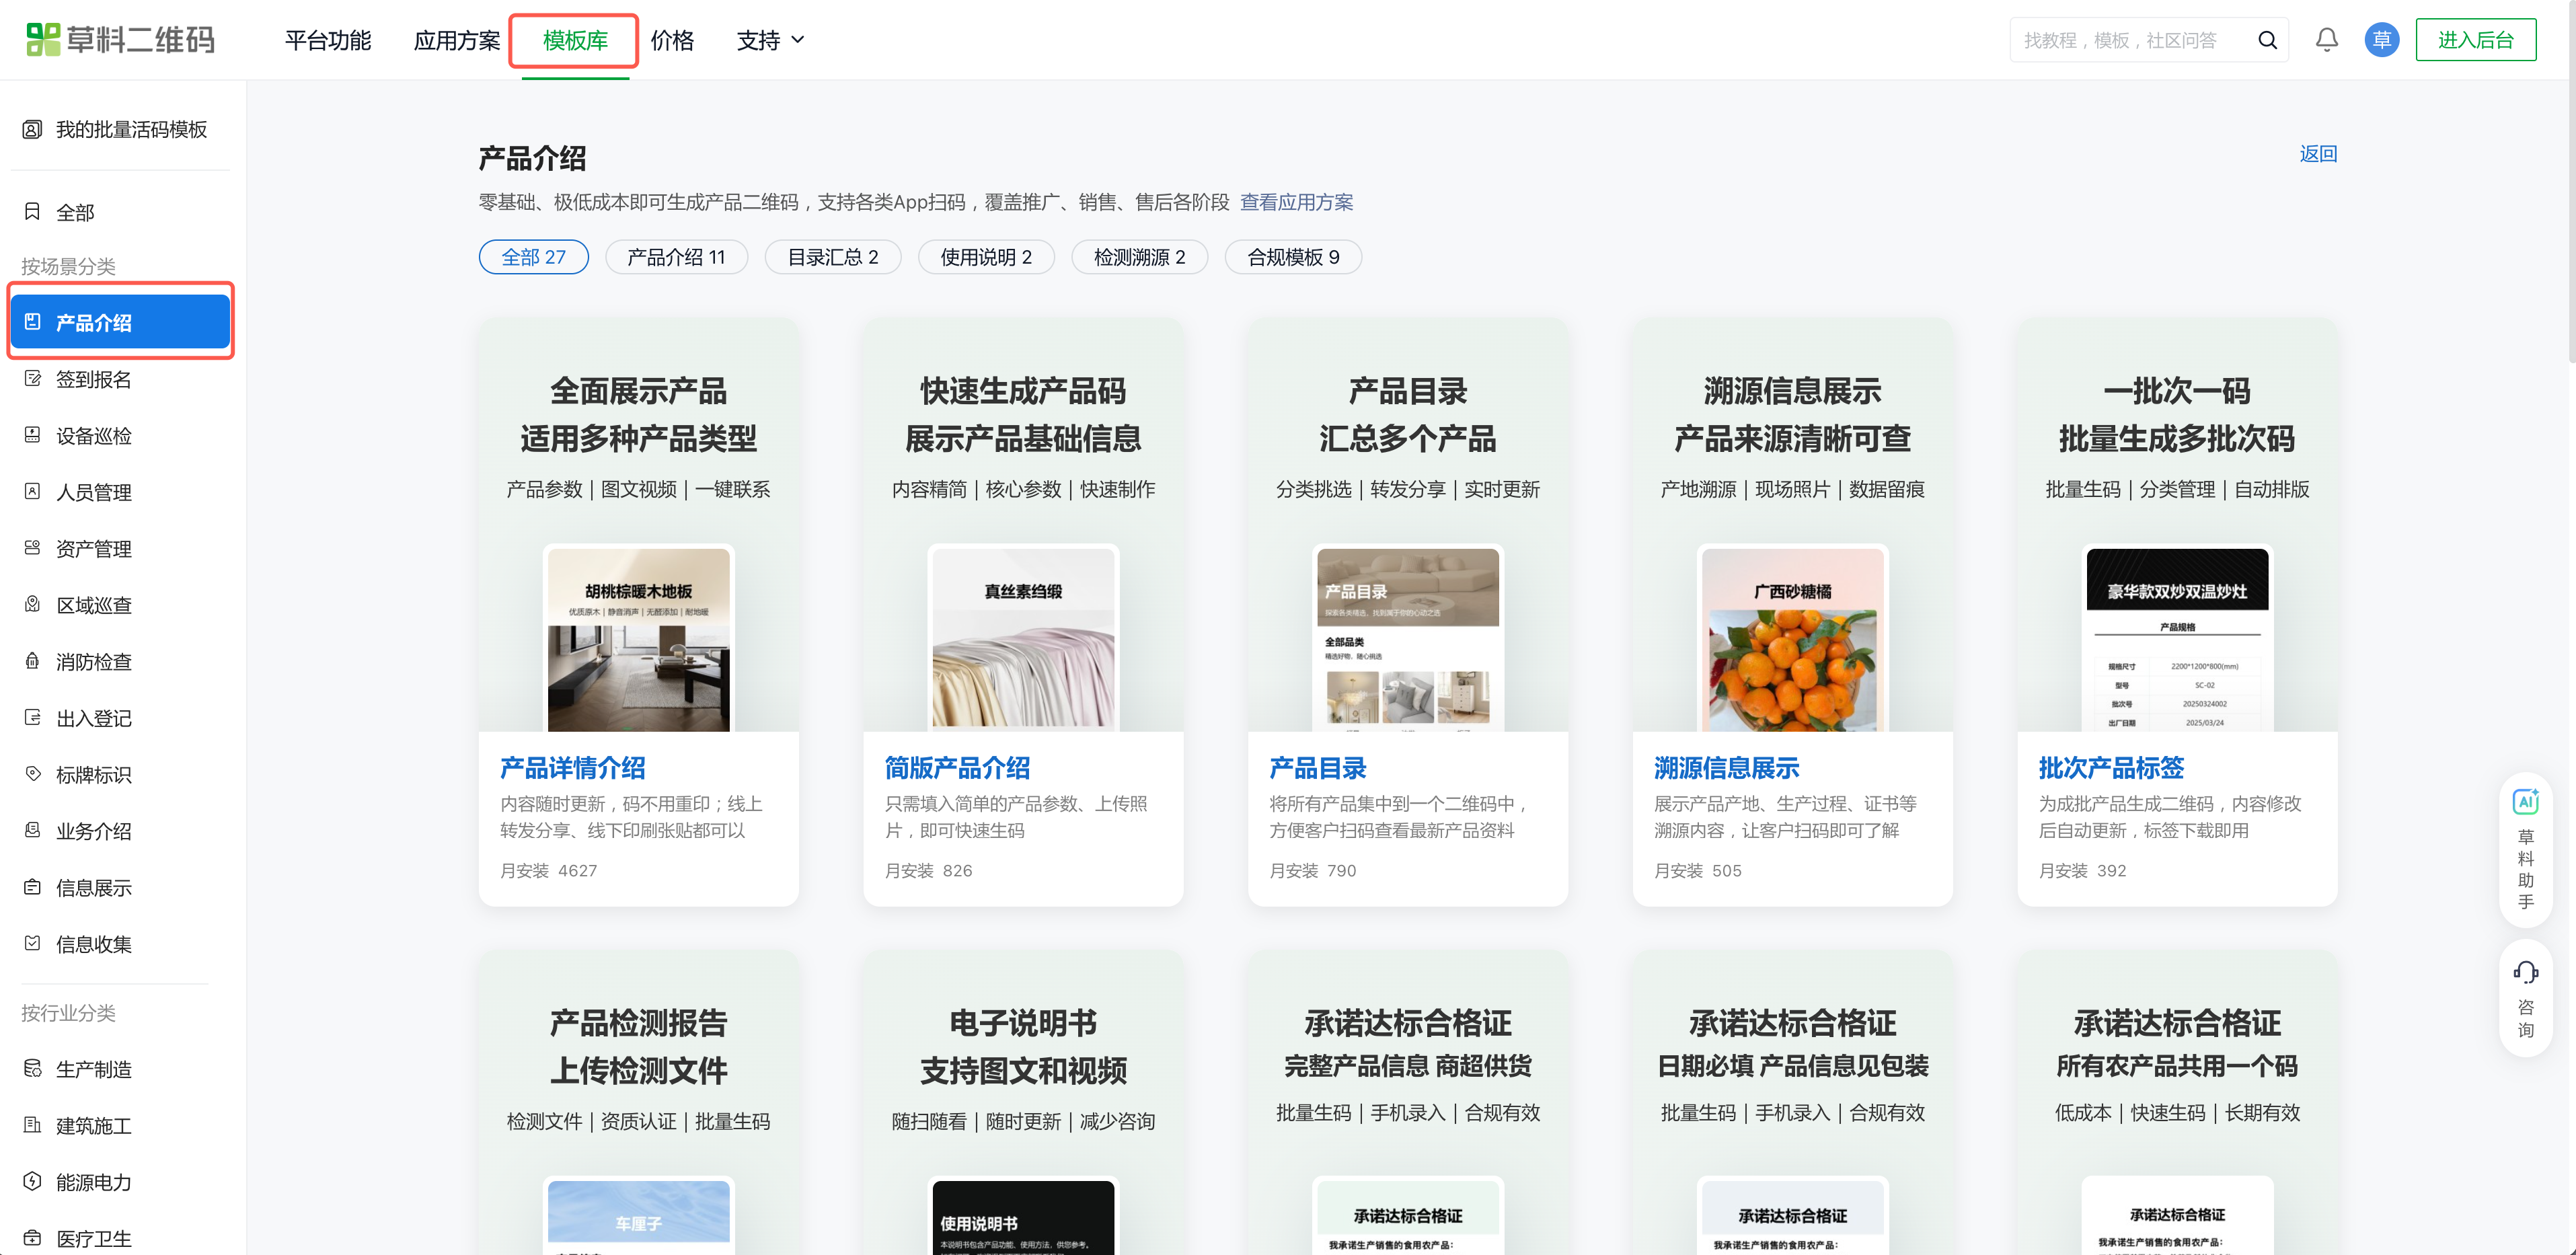Click the 信息展示 sidebar icon
Viewport: 2576px width, 1255px height.
point(32,887)
